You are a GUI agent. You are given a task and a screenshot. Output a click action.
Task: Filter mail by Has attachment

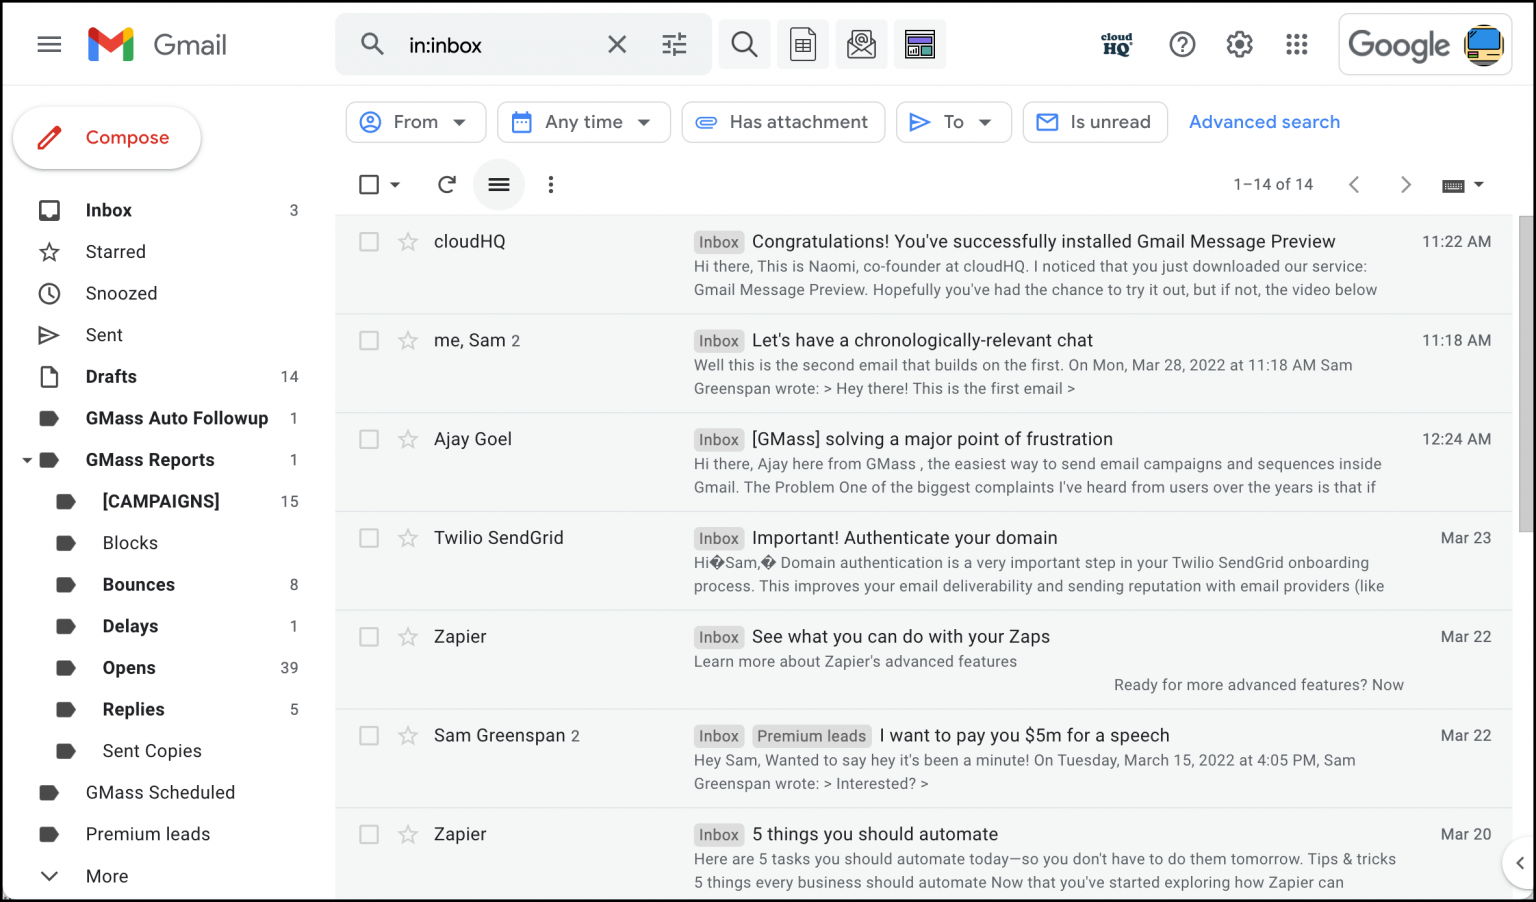coord(783,121)
